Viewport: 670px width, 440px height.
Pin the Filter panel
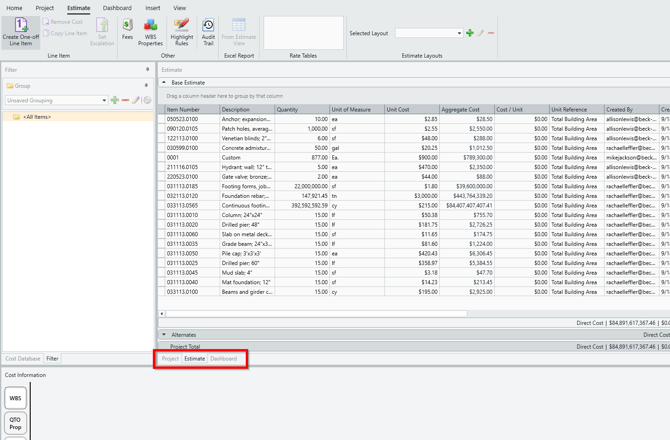pos(147,69)
